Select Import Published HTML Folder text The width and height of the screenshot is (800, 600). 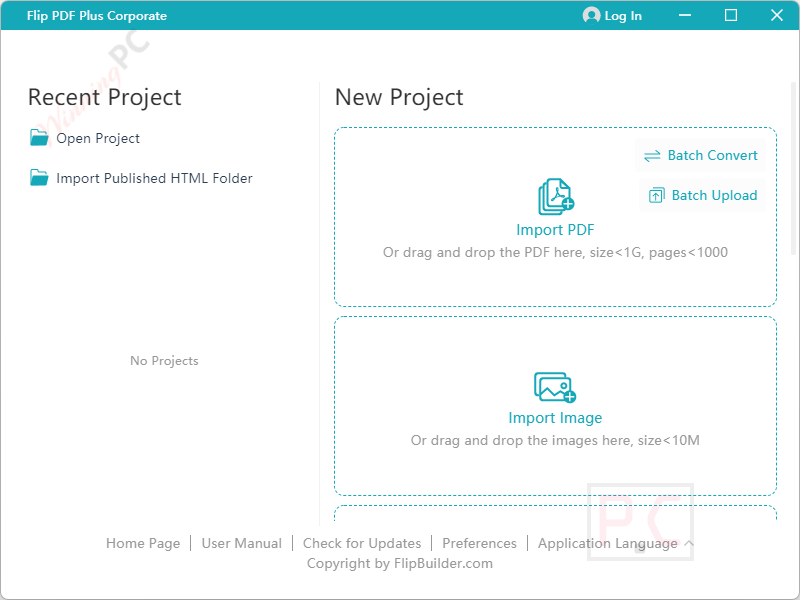tap(154, 178)
